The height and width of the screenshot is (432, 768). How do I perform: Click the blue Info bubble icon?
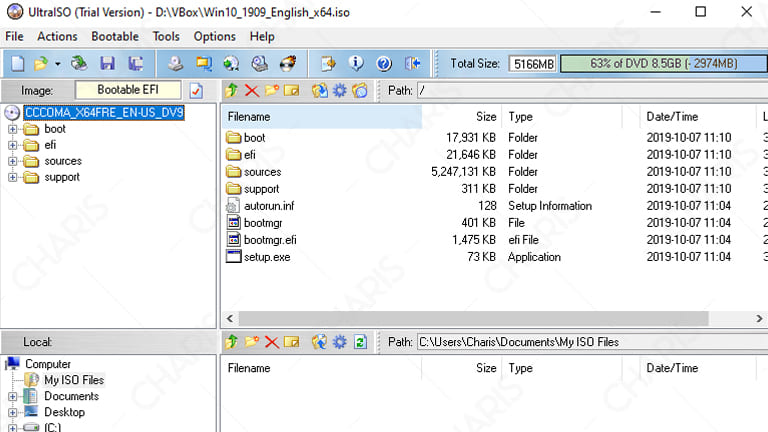click(356, 63)
